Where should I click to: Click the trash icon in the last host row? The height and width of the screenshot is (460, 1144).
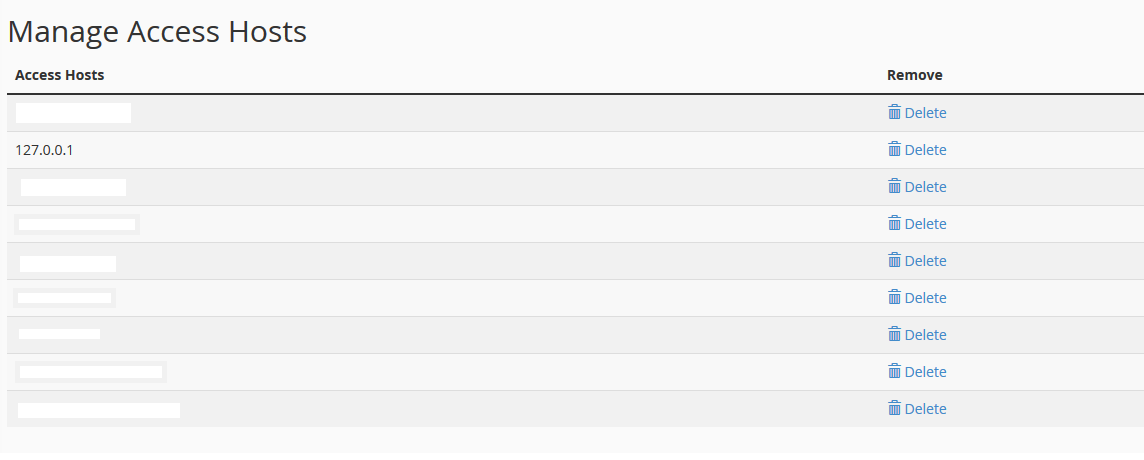(x=894, y=408)
